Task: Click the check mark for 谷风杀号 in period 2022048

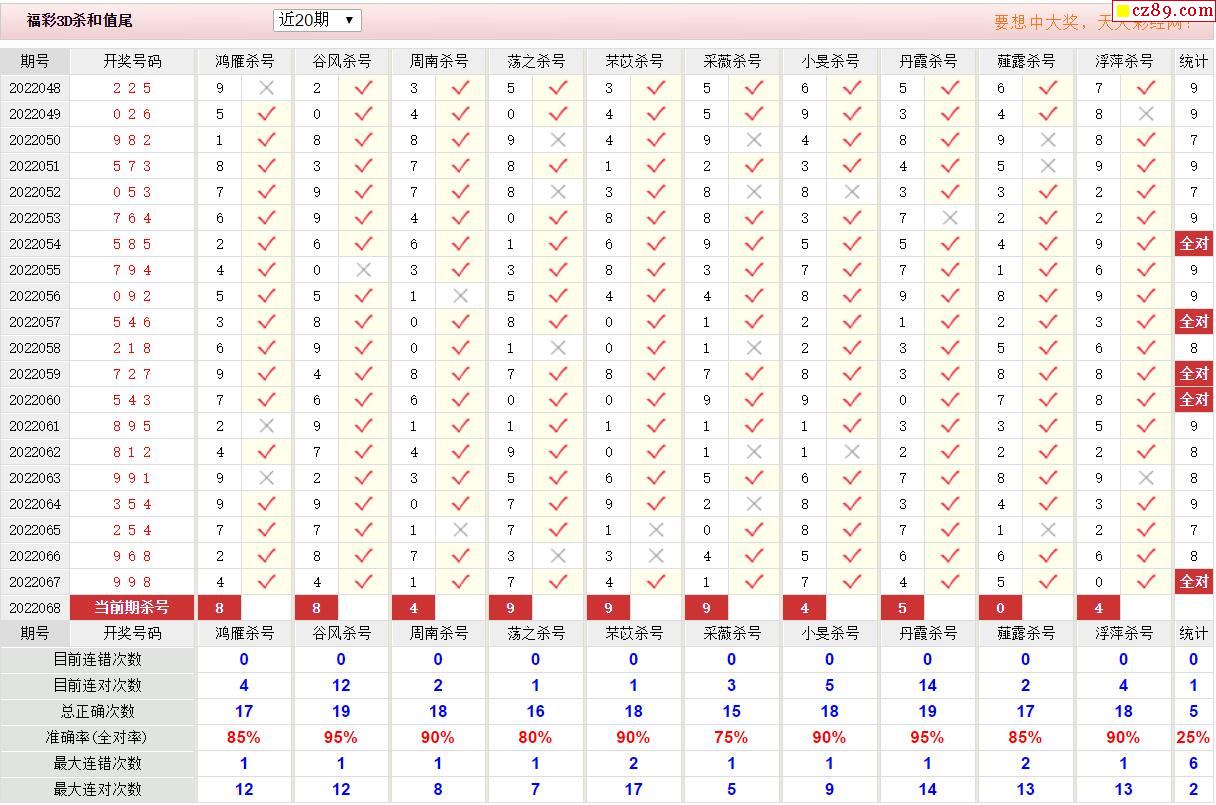Action: (363, 88)
